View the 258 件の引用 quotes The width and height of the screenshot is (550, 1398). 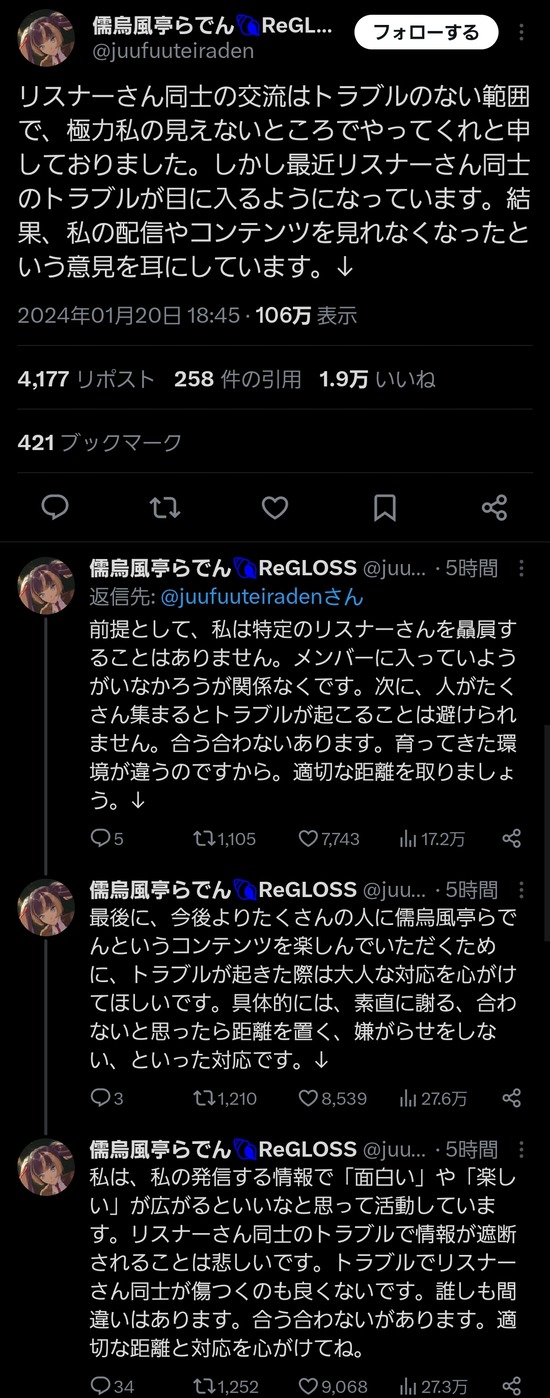tap(237, 379)
